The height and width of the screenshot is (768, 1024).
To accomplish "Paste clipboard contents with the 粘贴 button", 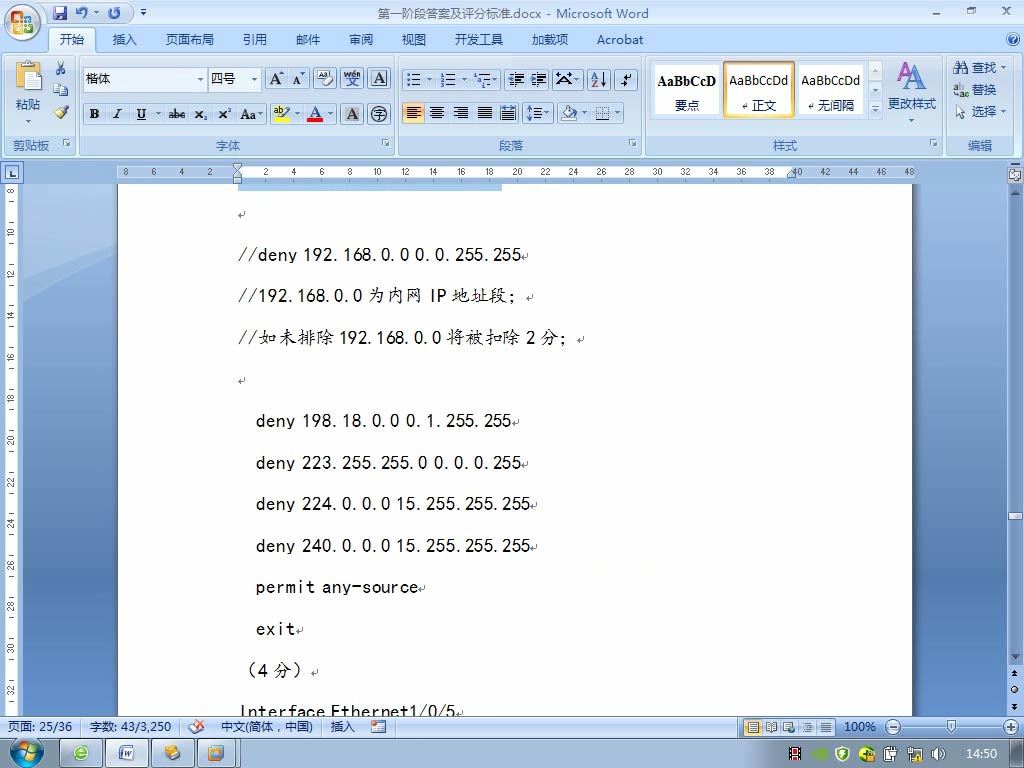I will [27, 91].
